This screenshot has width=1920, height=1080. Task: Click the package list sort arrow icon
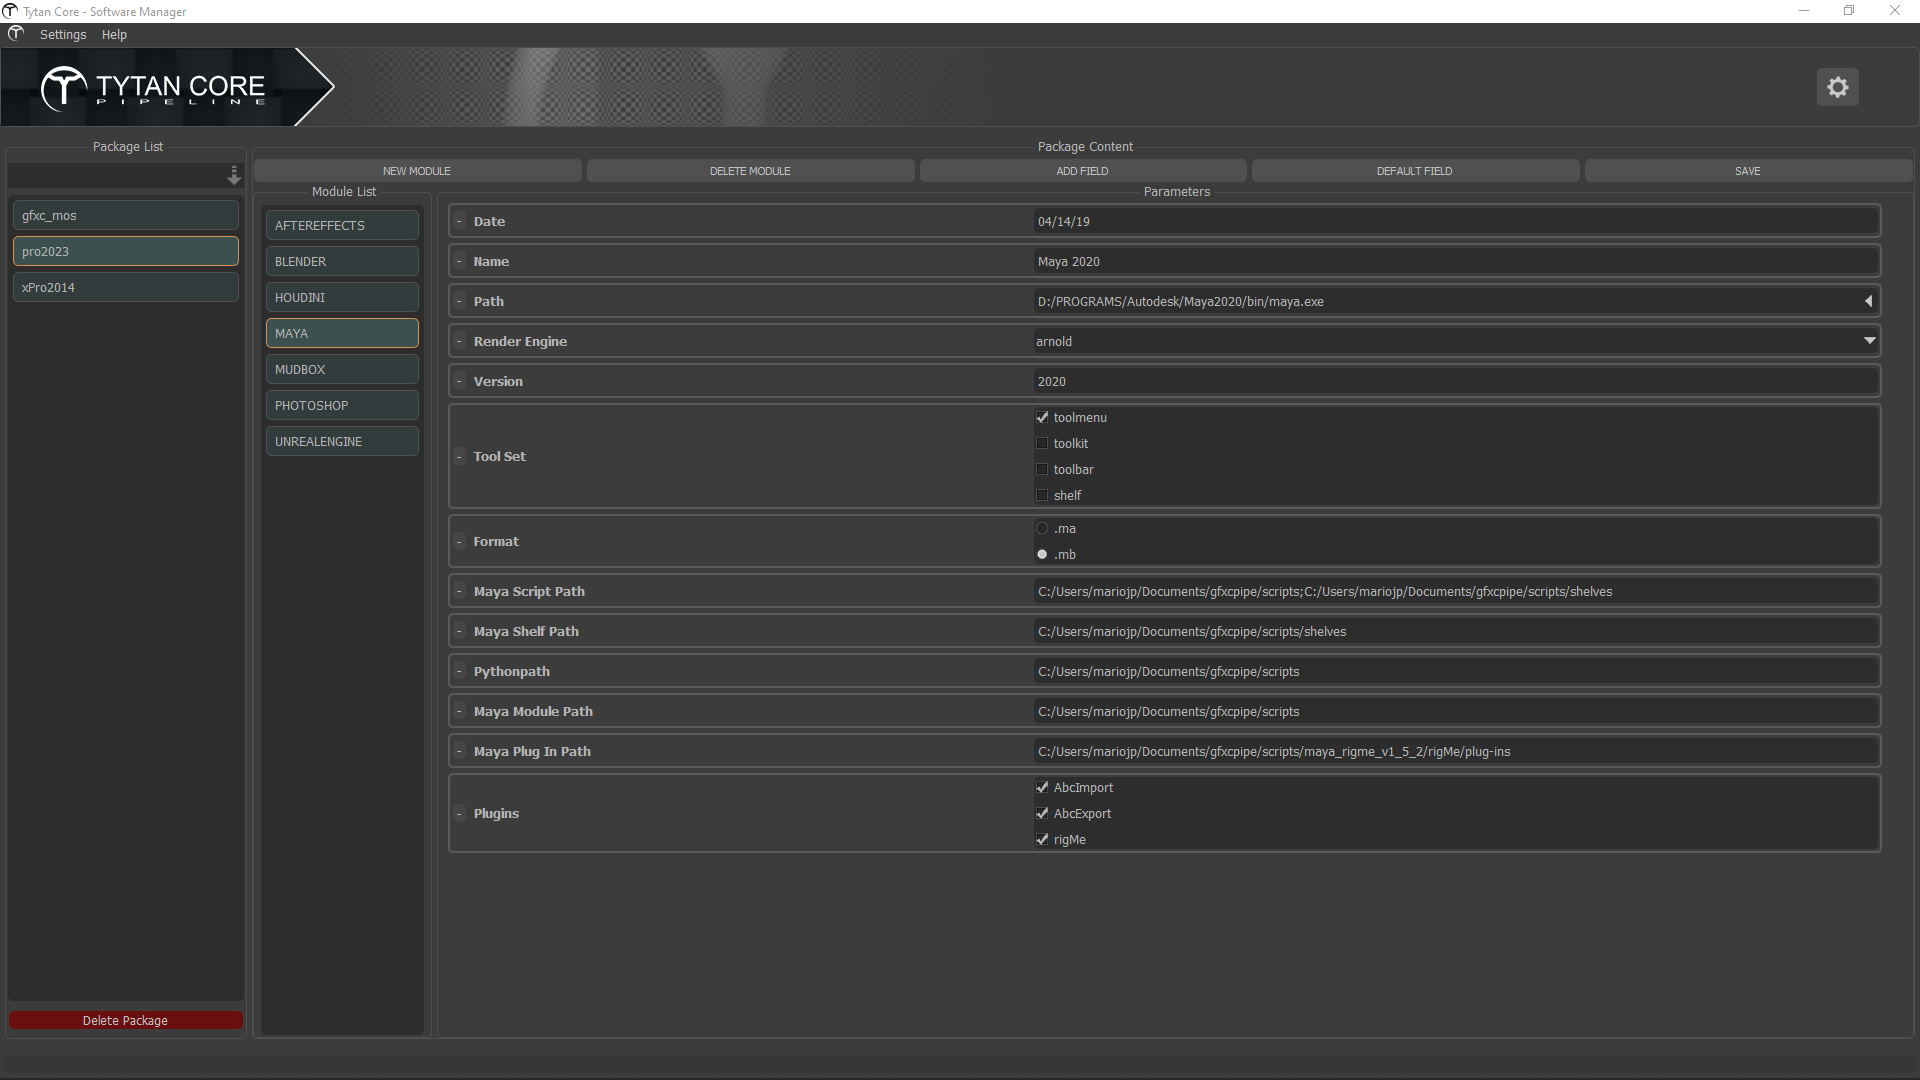tap(234, 175)
